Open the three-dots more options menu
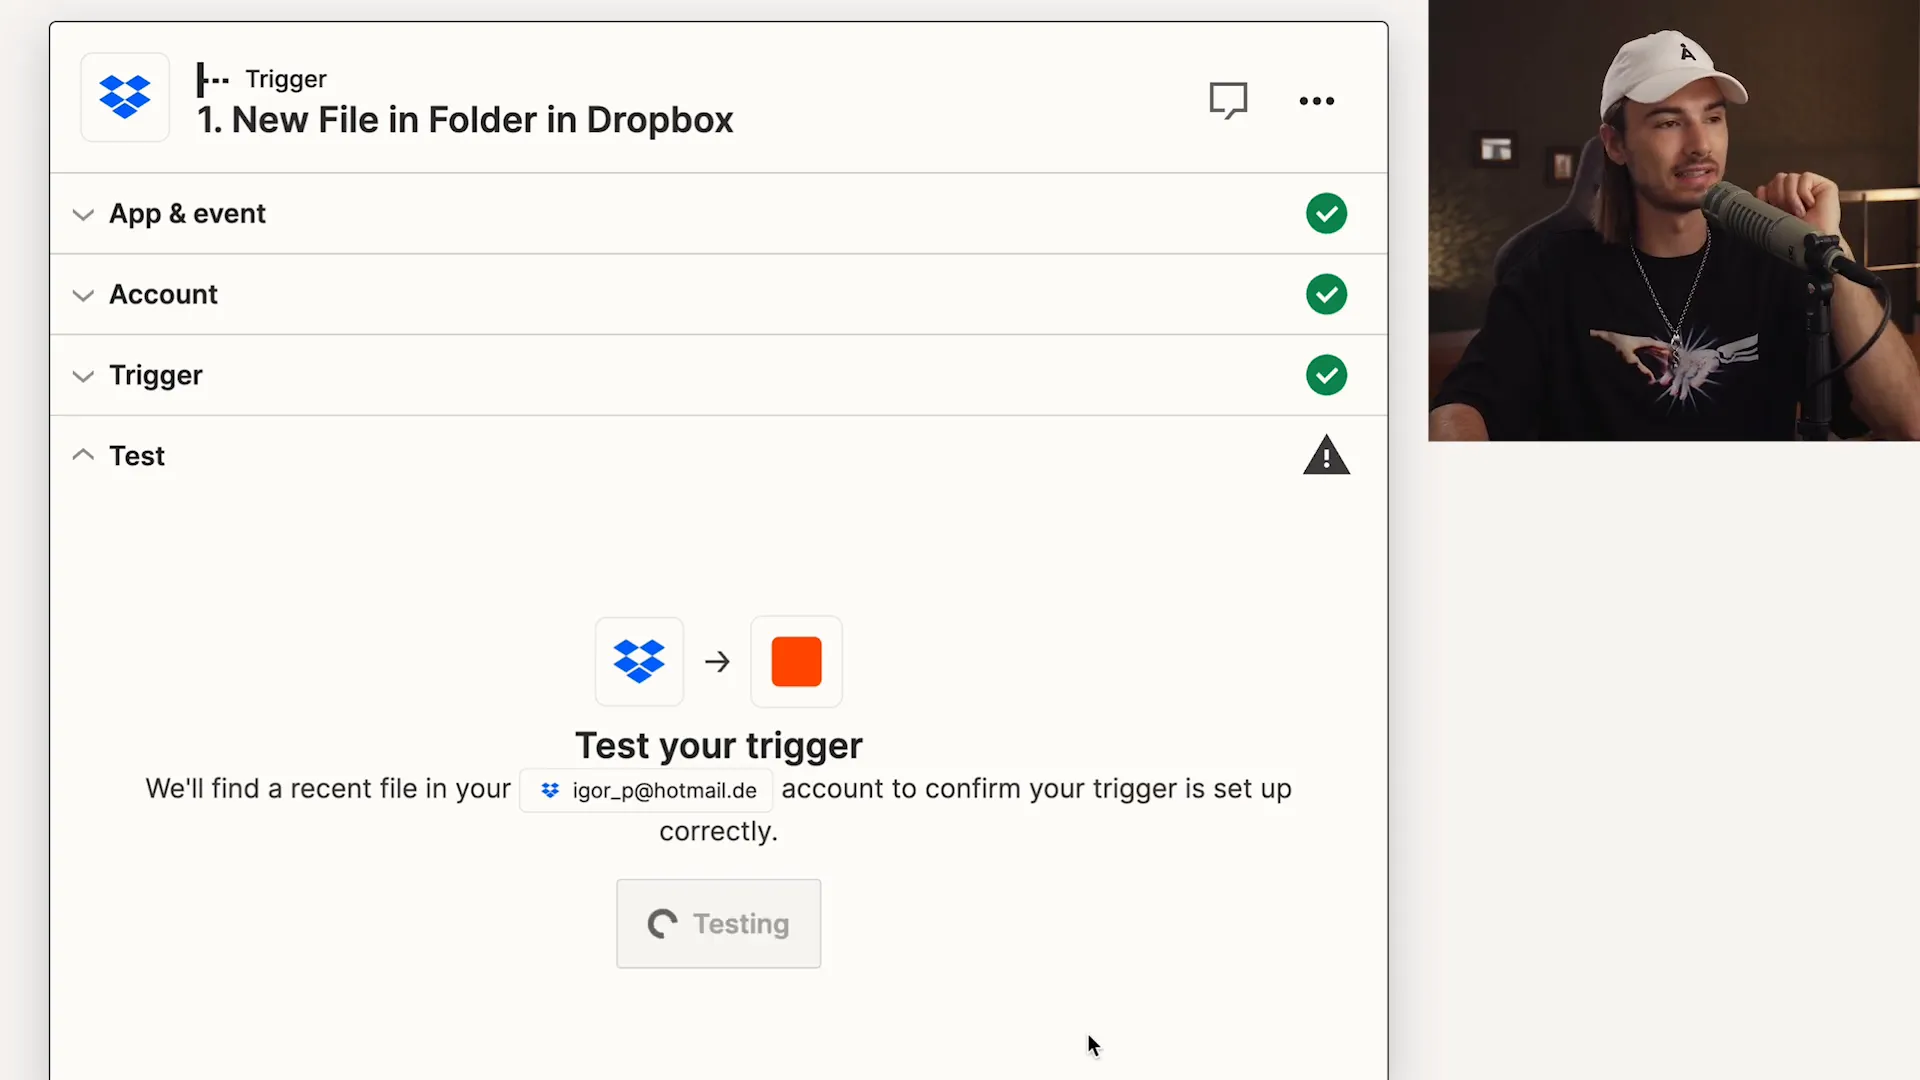This screenshot has width=1920, height=1080. point(1316,100)
